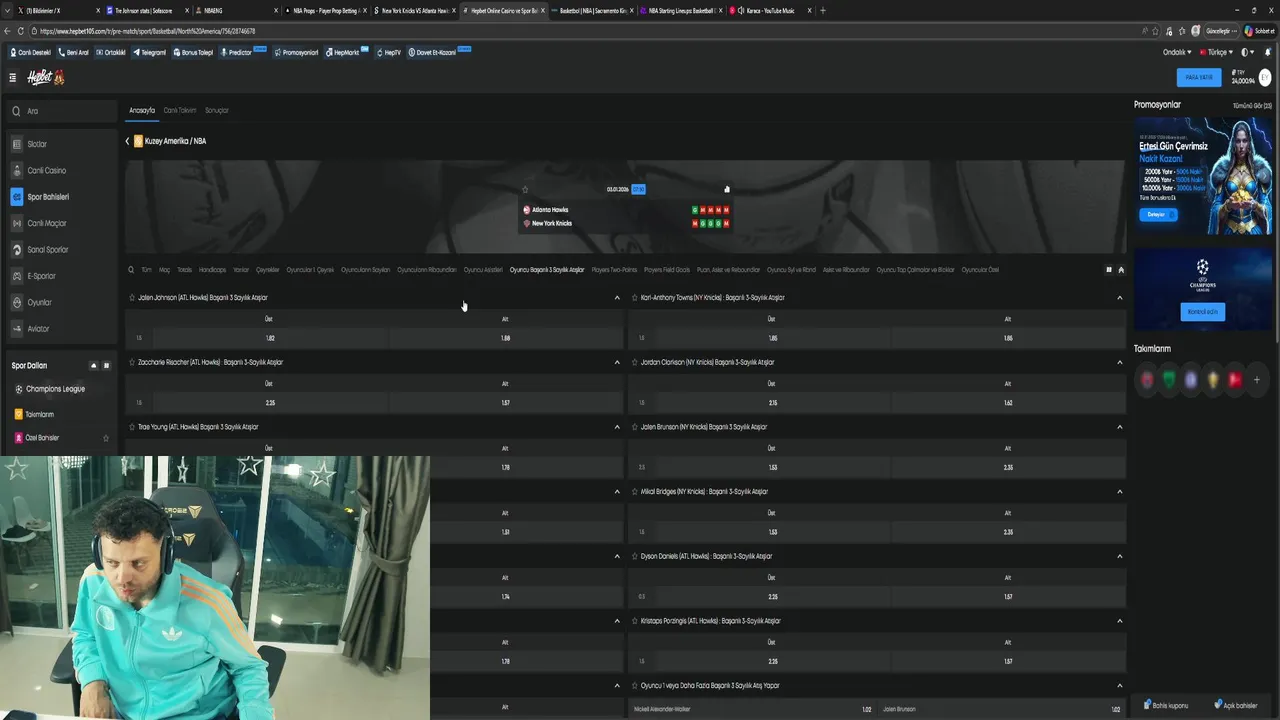This screenshot has height=720, width=1280.
Task: Go back with arrow beside Kuzey Amerika / NBA
Action: pos(128,141)
